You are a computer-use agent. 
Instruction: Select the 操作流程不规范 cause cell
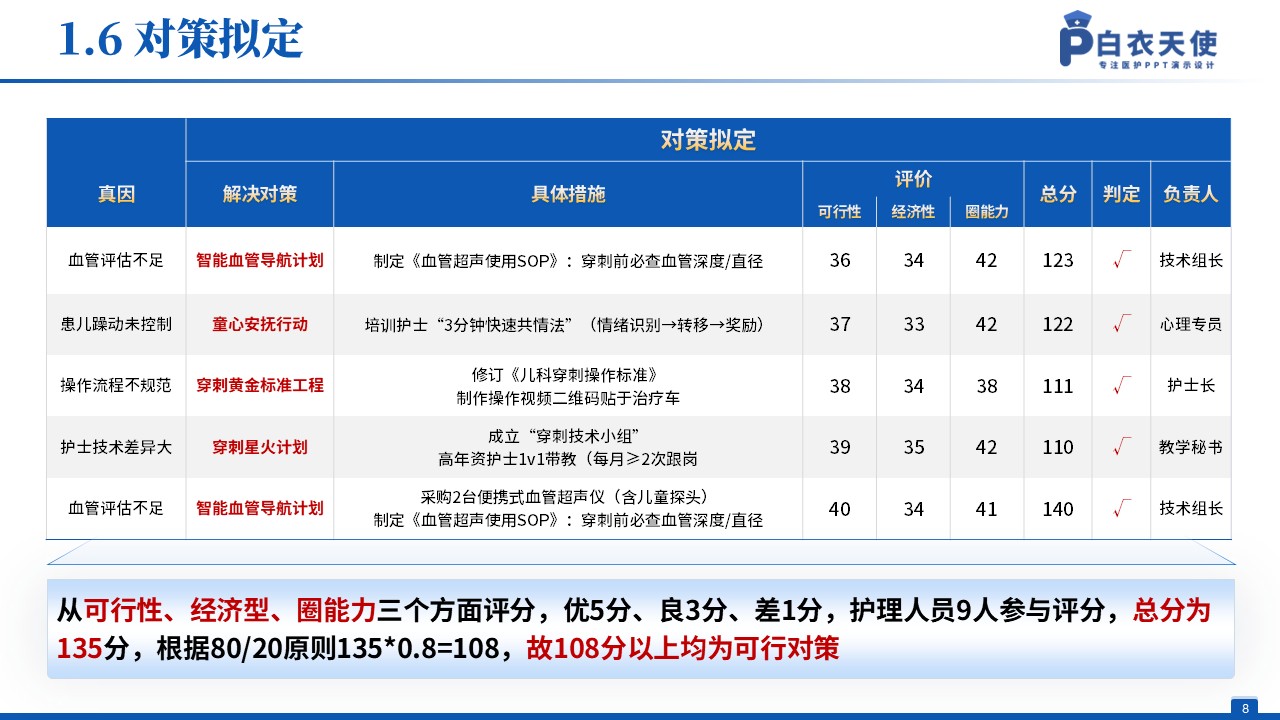116,385
